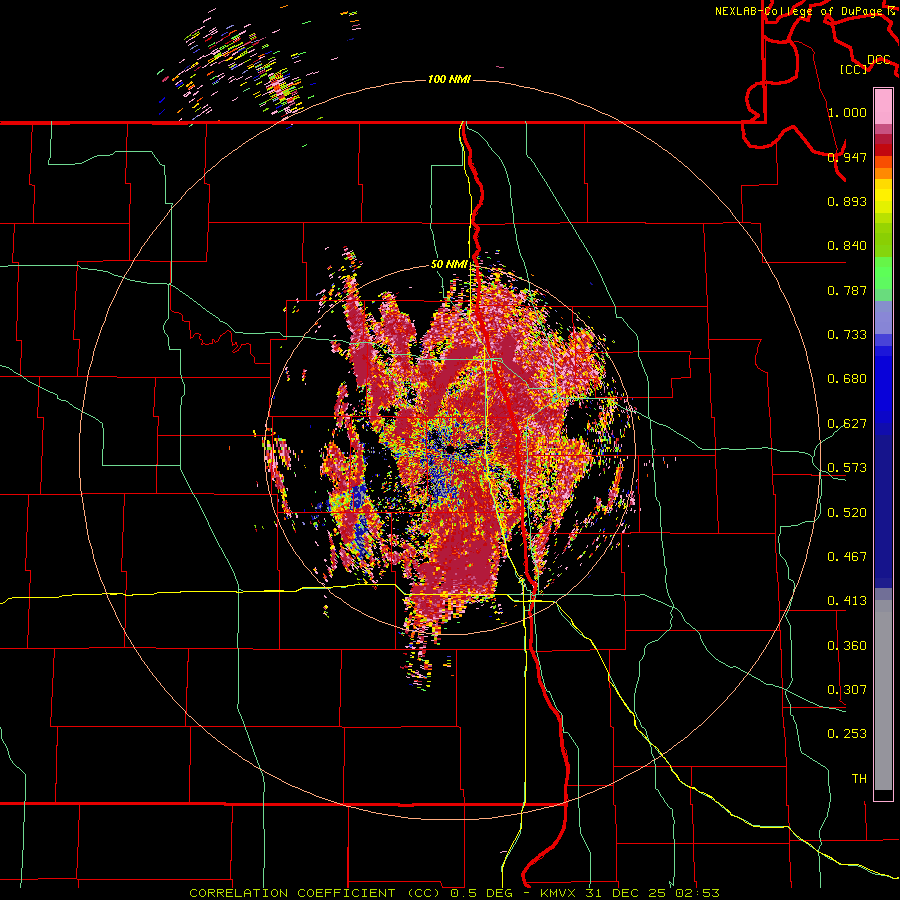Click the CORRELATION COEFFICIENT (CC) caption text

315,893
